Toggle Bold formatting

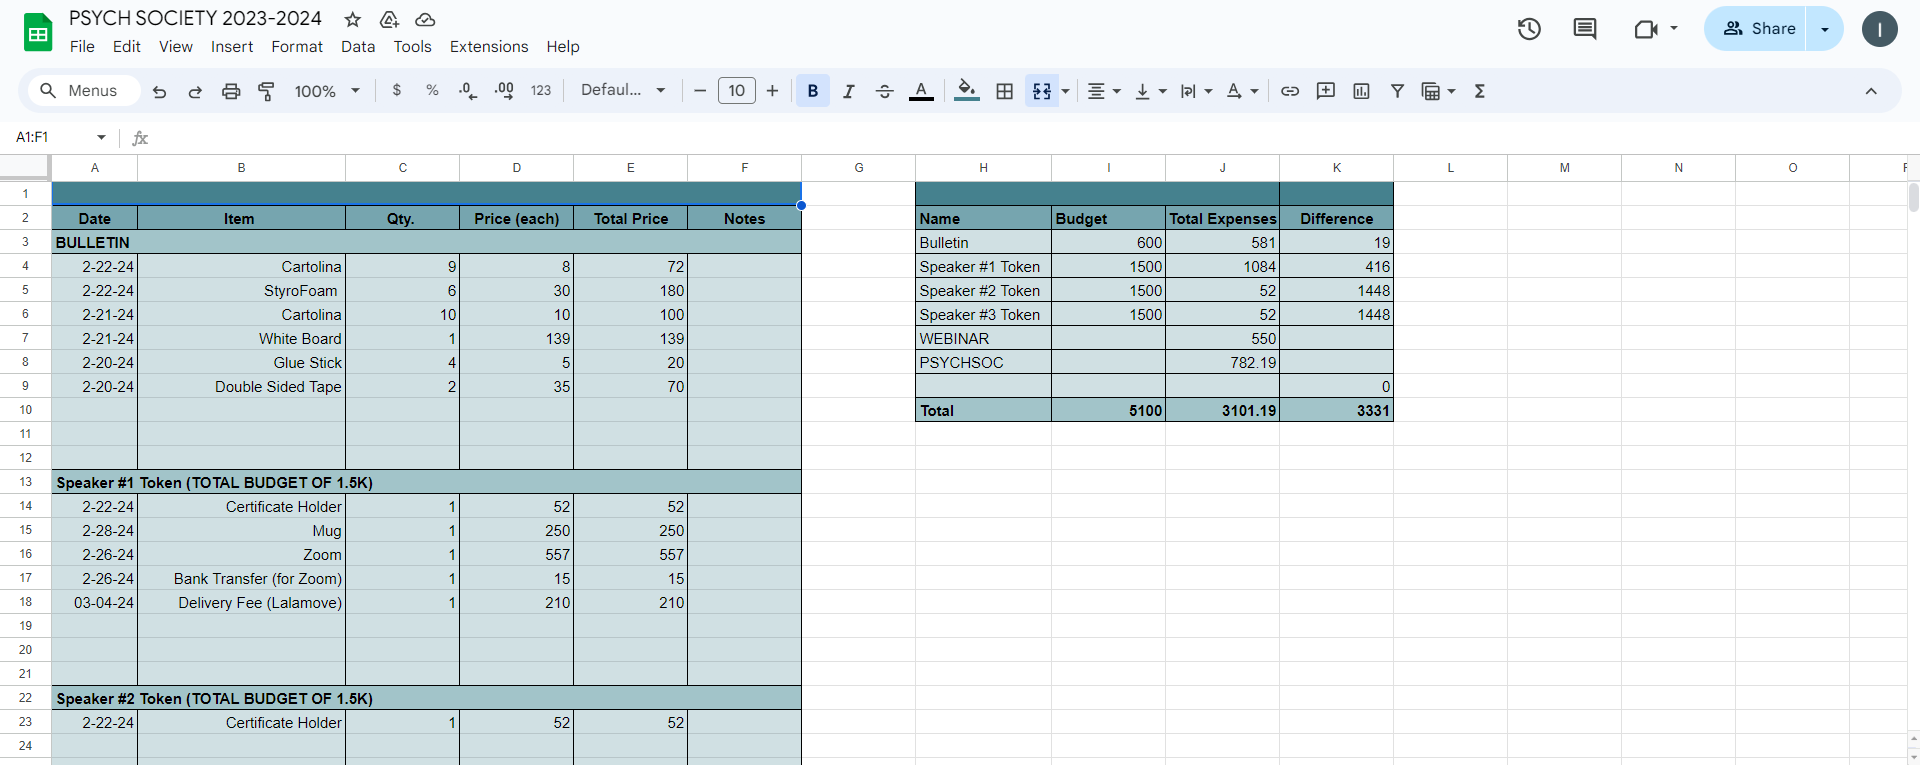tap(813, 91)
